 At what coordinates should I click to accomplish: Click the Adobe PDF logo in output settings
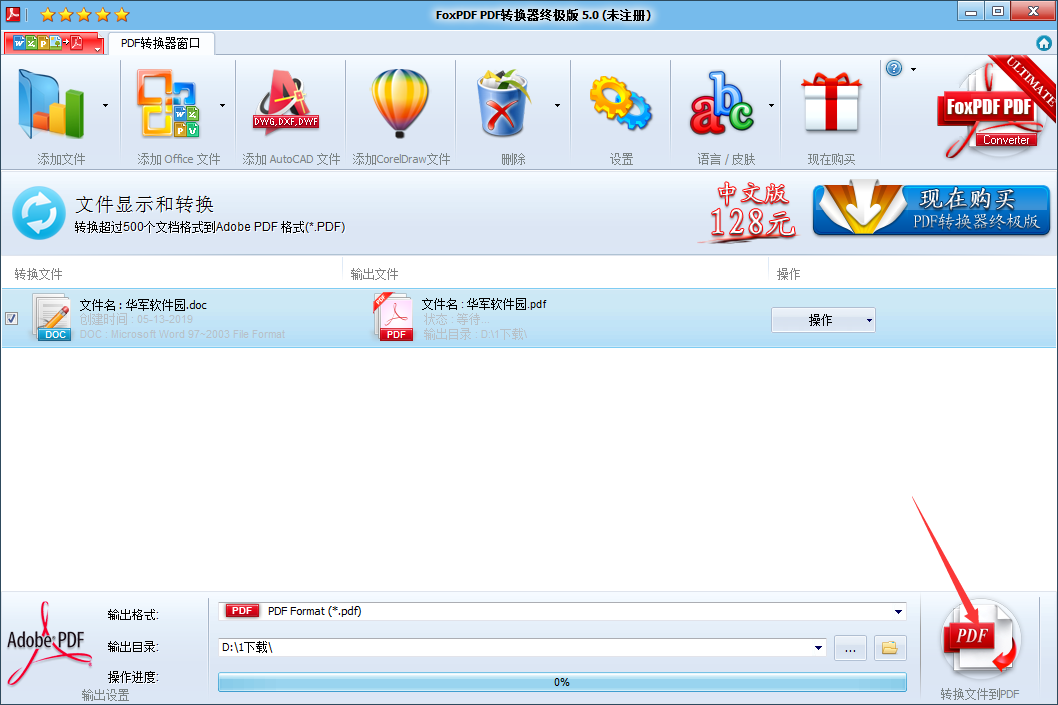point(47,643)
